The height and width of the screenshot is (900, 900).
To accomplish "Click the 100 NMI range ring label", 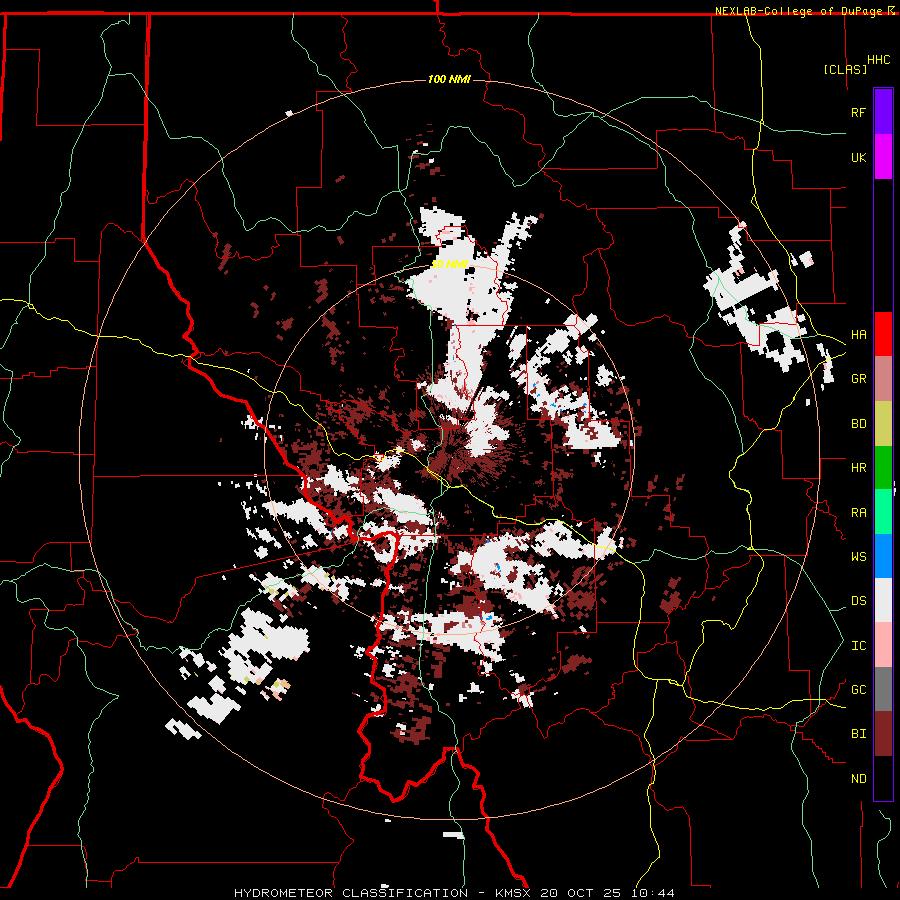I will point(449,79).
